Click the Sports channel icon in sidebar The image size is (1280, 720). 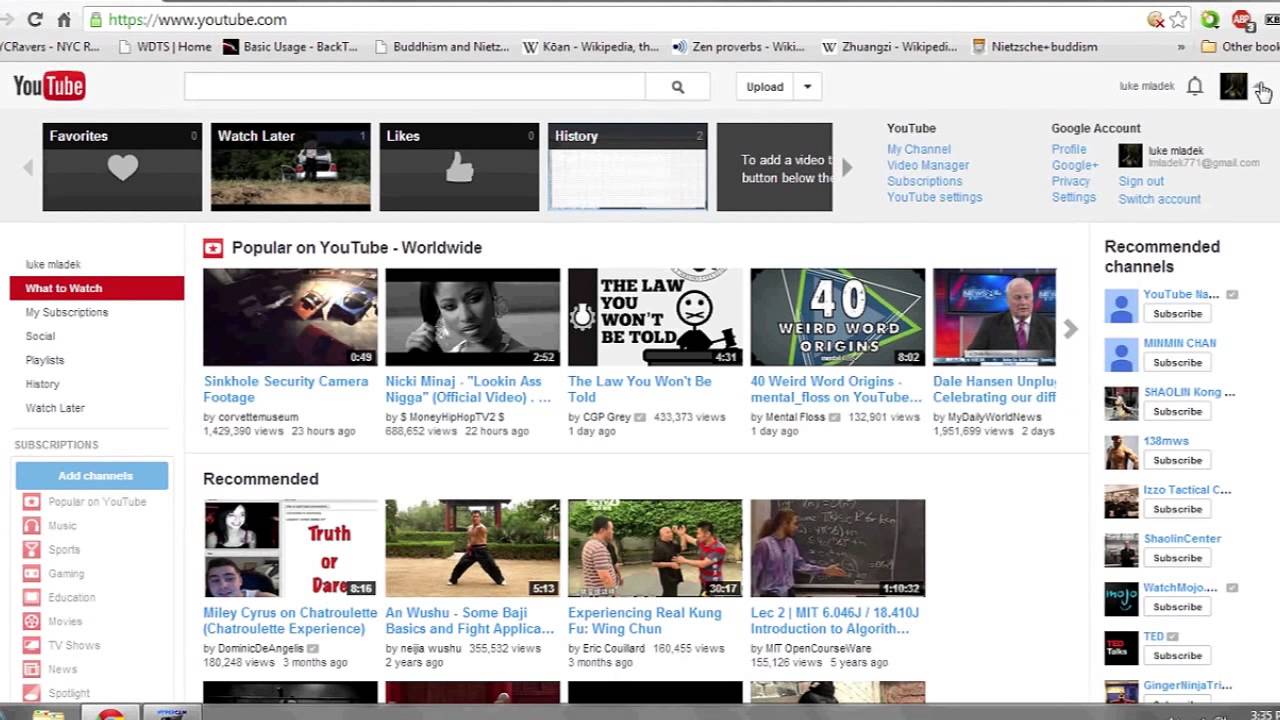pyautogui.click(x=32, y=550)
